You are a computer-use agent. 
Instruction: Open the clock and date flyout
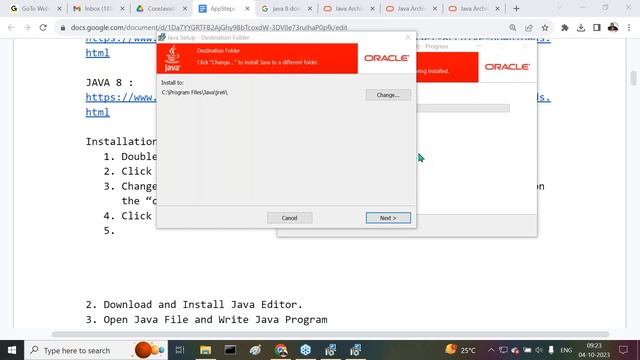[594, 350]
